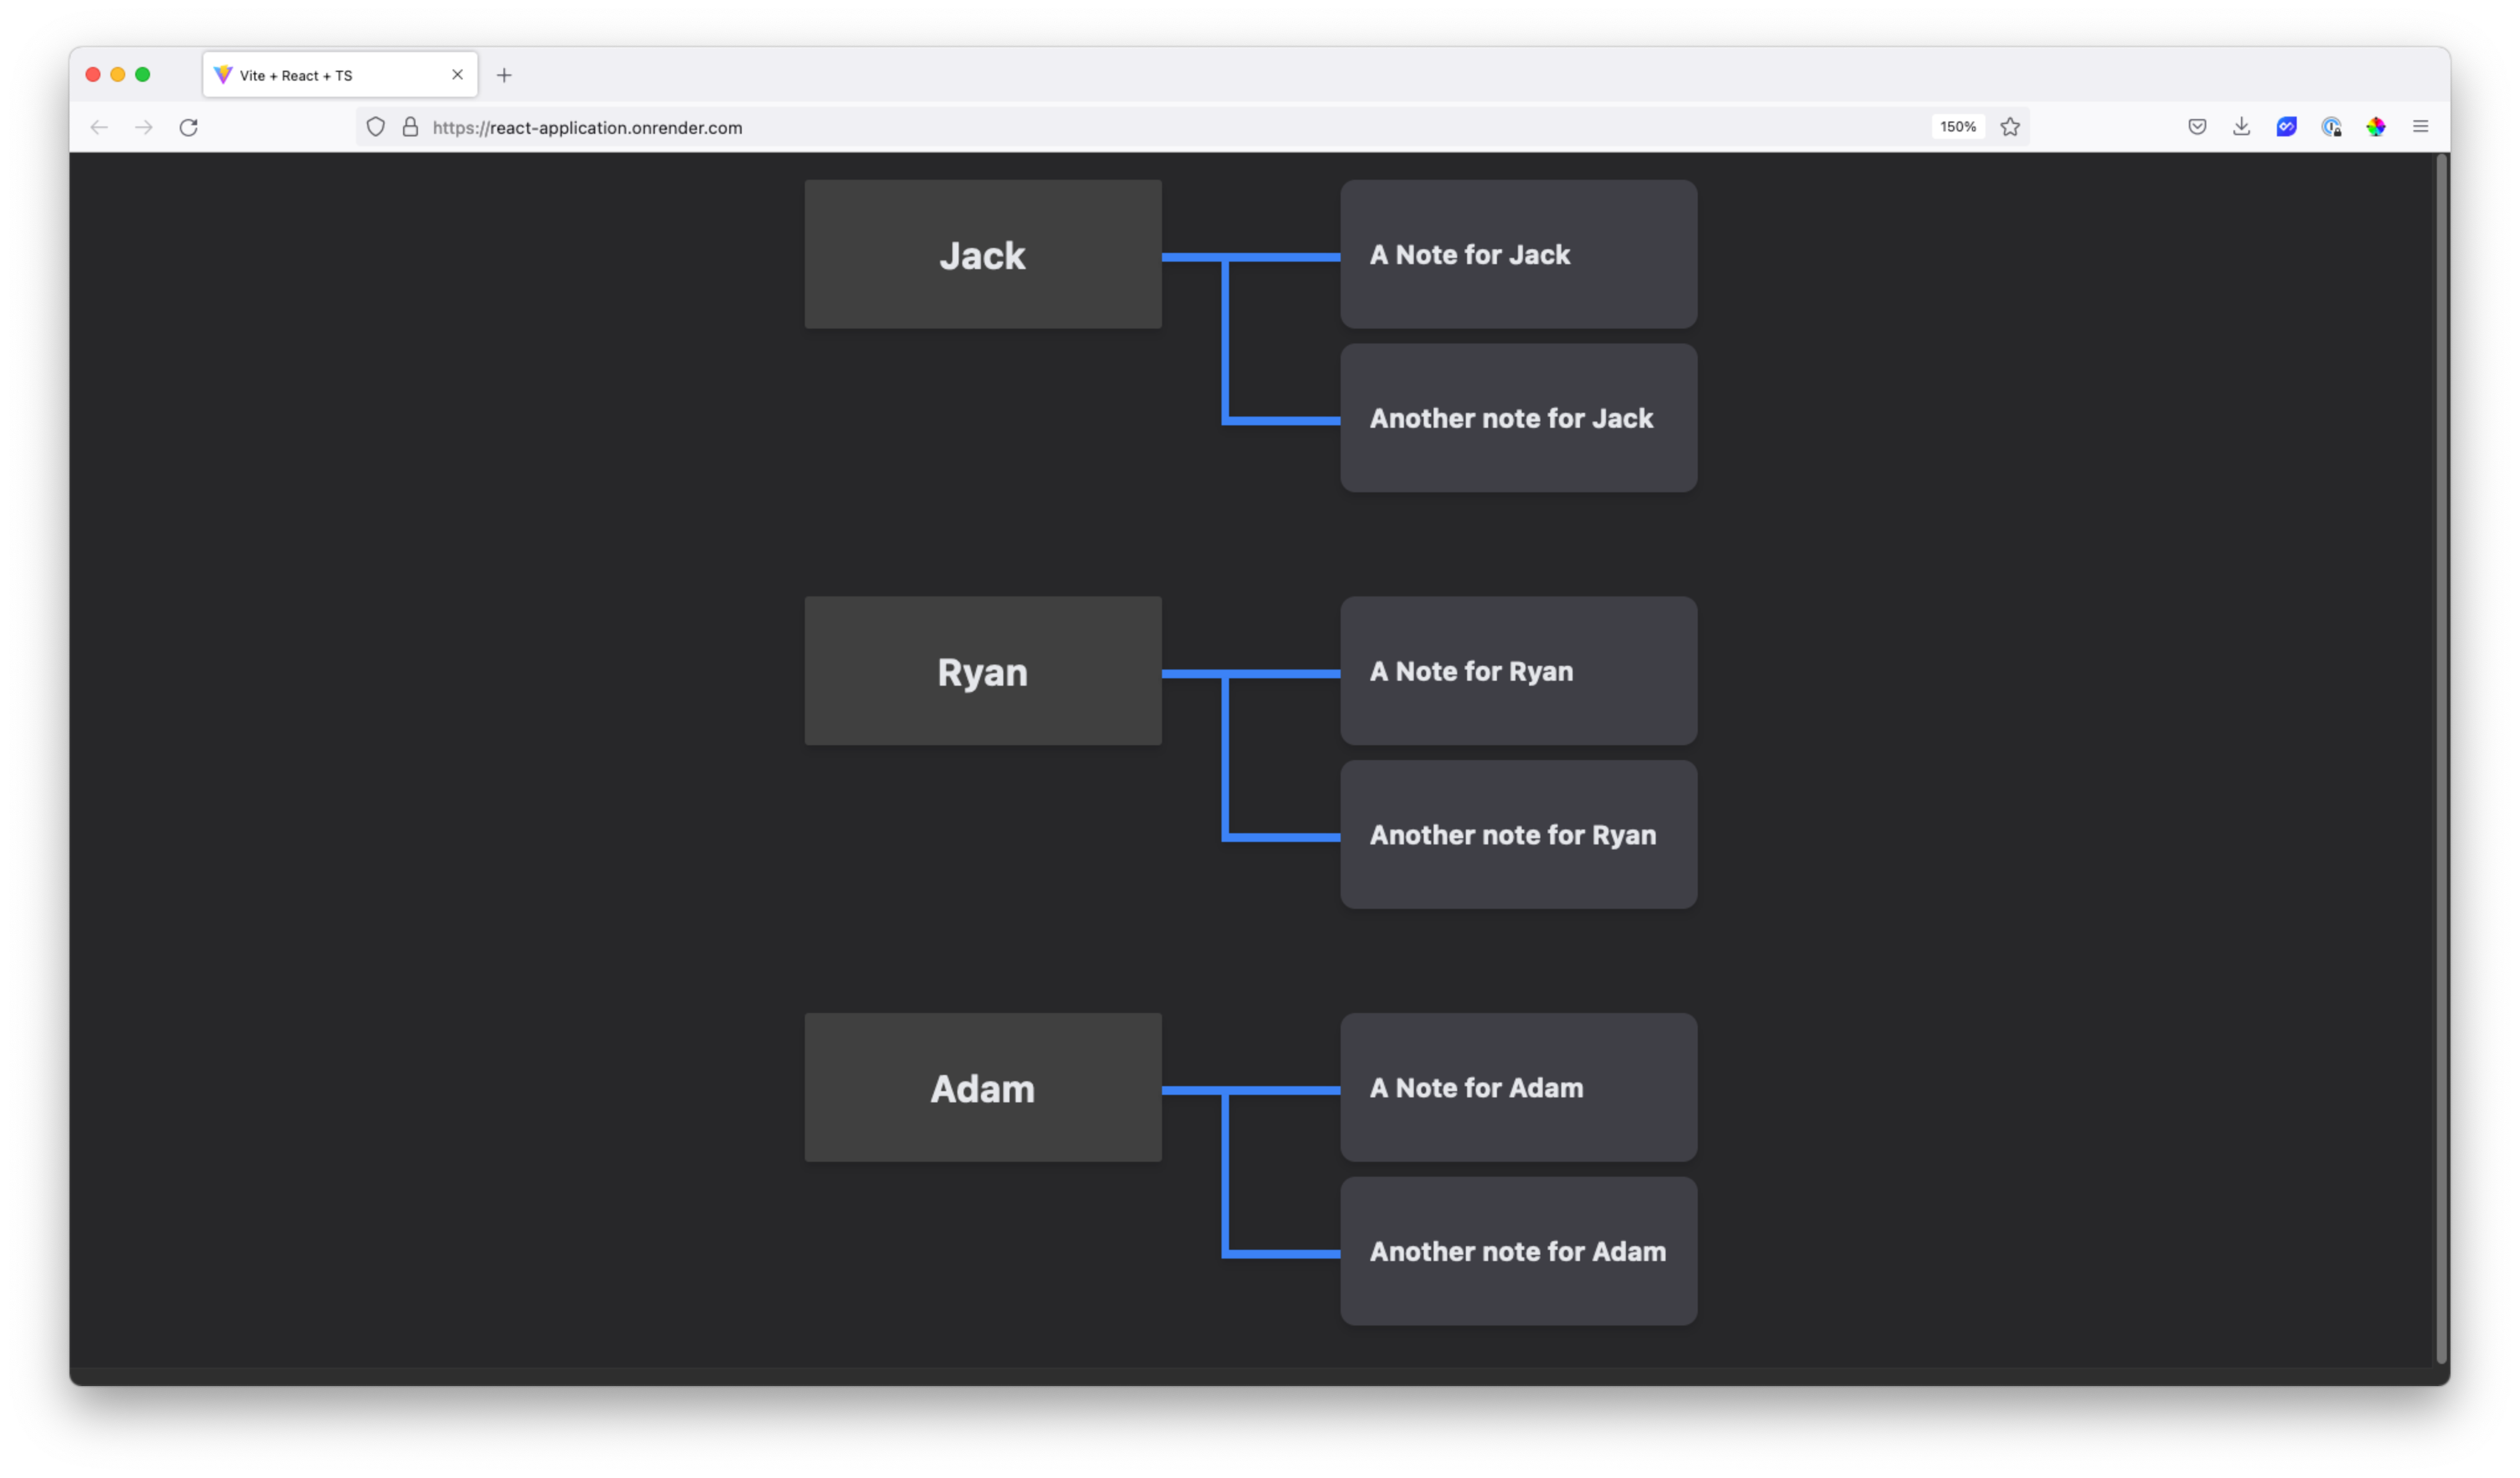
Task: Click the blue link-shaped extension icon
Action: 2286,127
